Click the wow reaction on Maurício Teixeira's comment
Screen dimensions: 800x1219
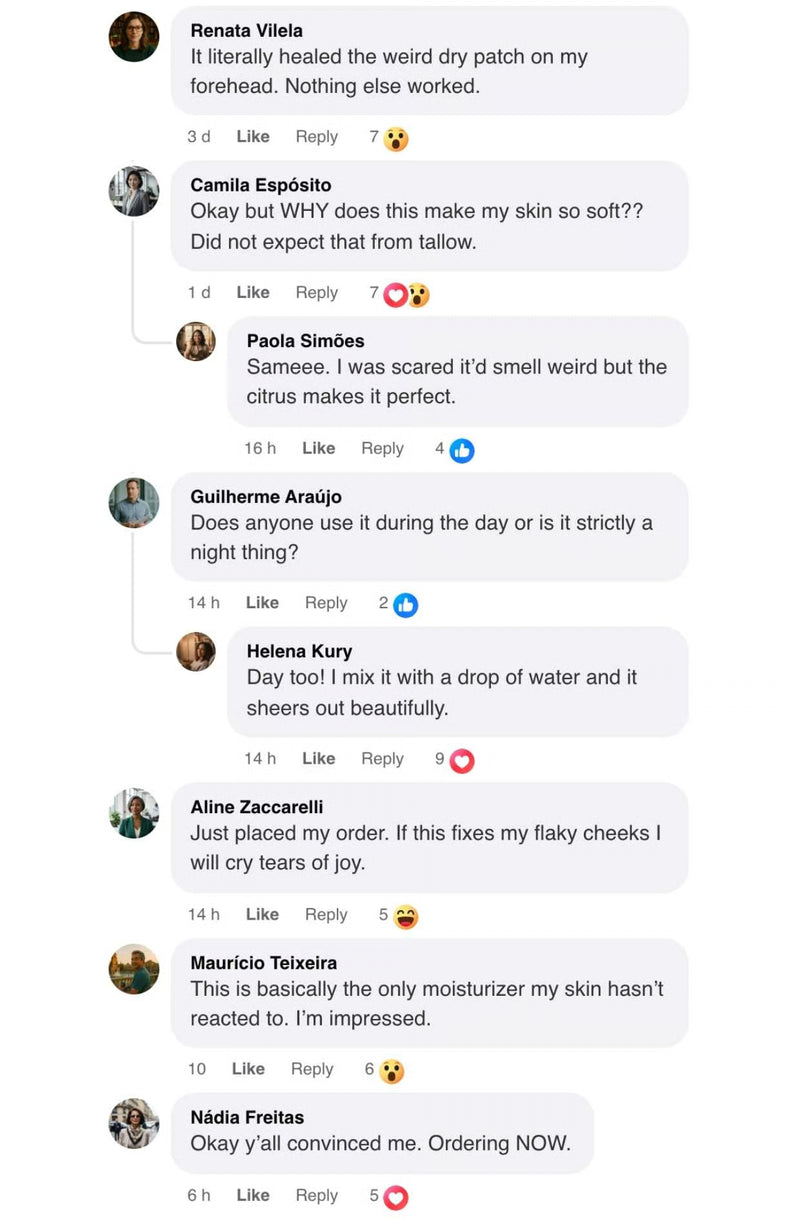[392, 1071]
